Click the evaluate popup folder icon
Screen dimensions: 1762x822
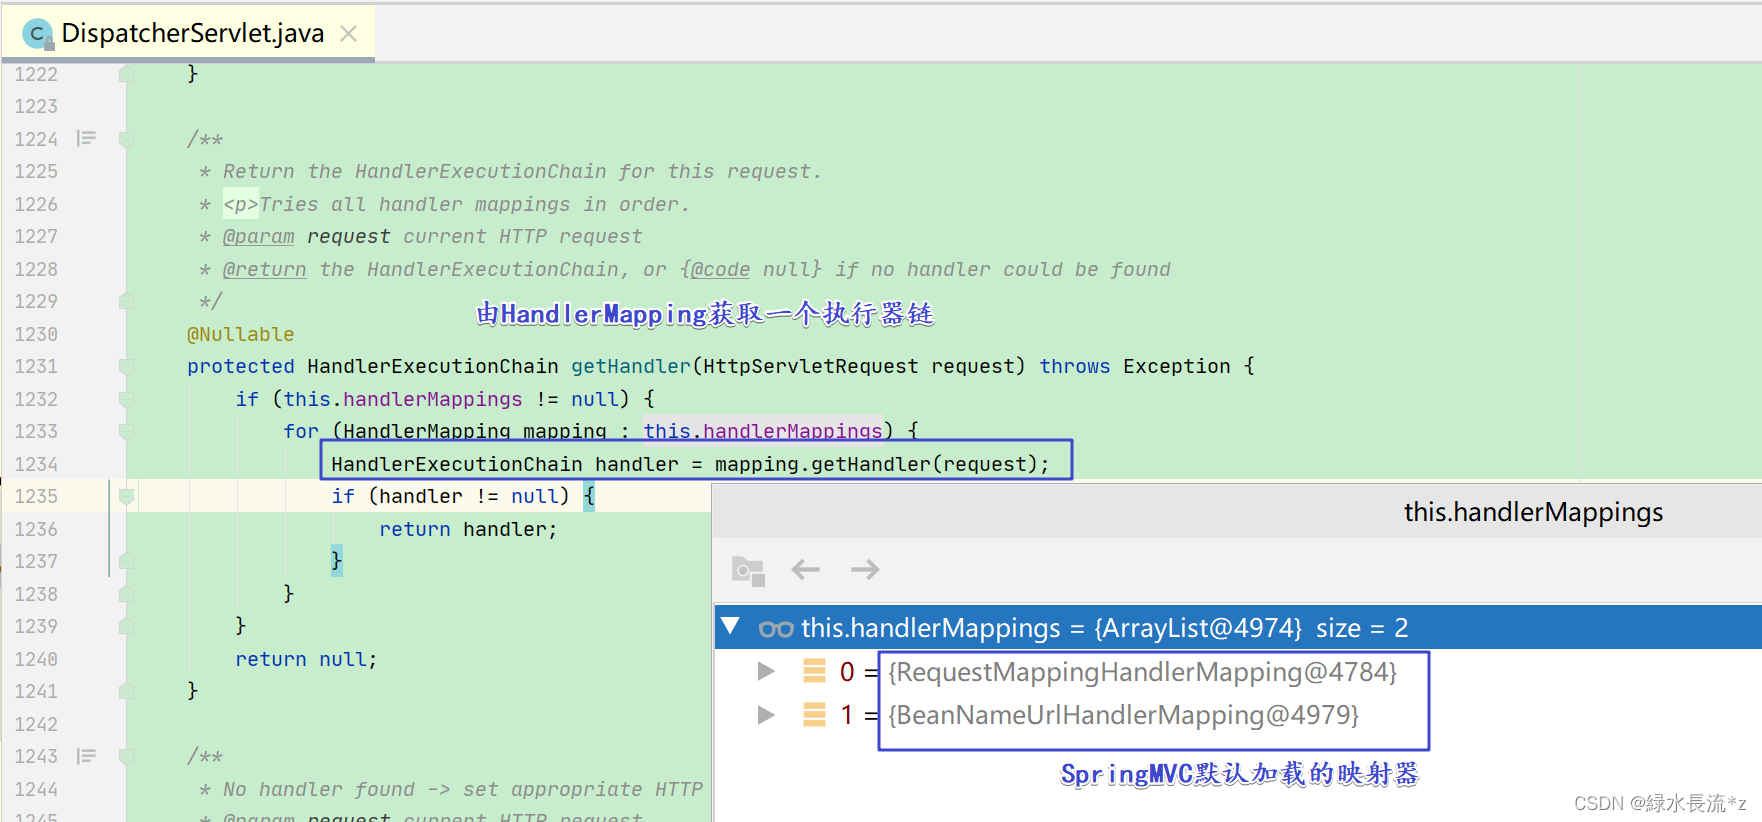[748, 570]
